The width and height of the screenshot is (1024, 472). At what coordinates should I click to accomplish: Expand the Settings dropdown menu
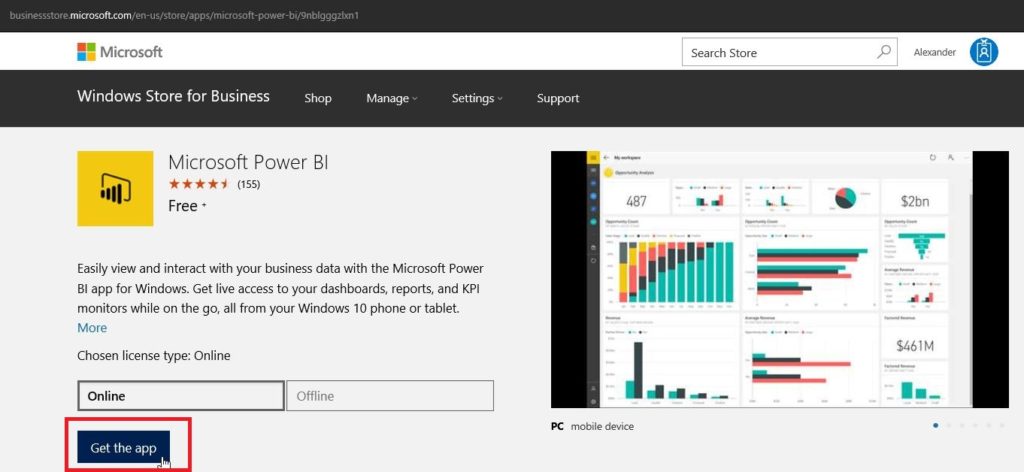(x=477, y=99)
